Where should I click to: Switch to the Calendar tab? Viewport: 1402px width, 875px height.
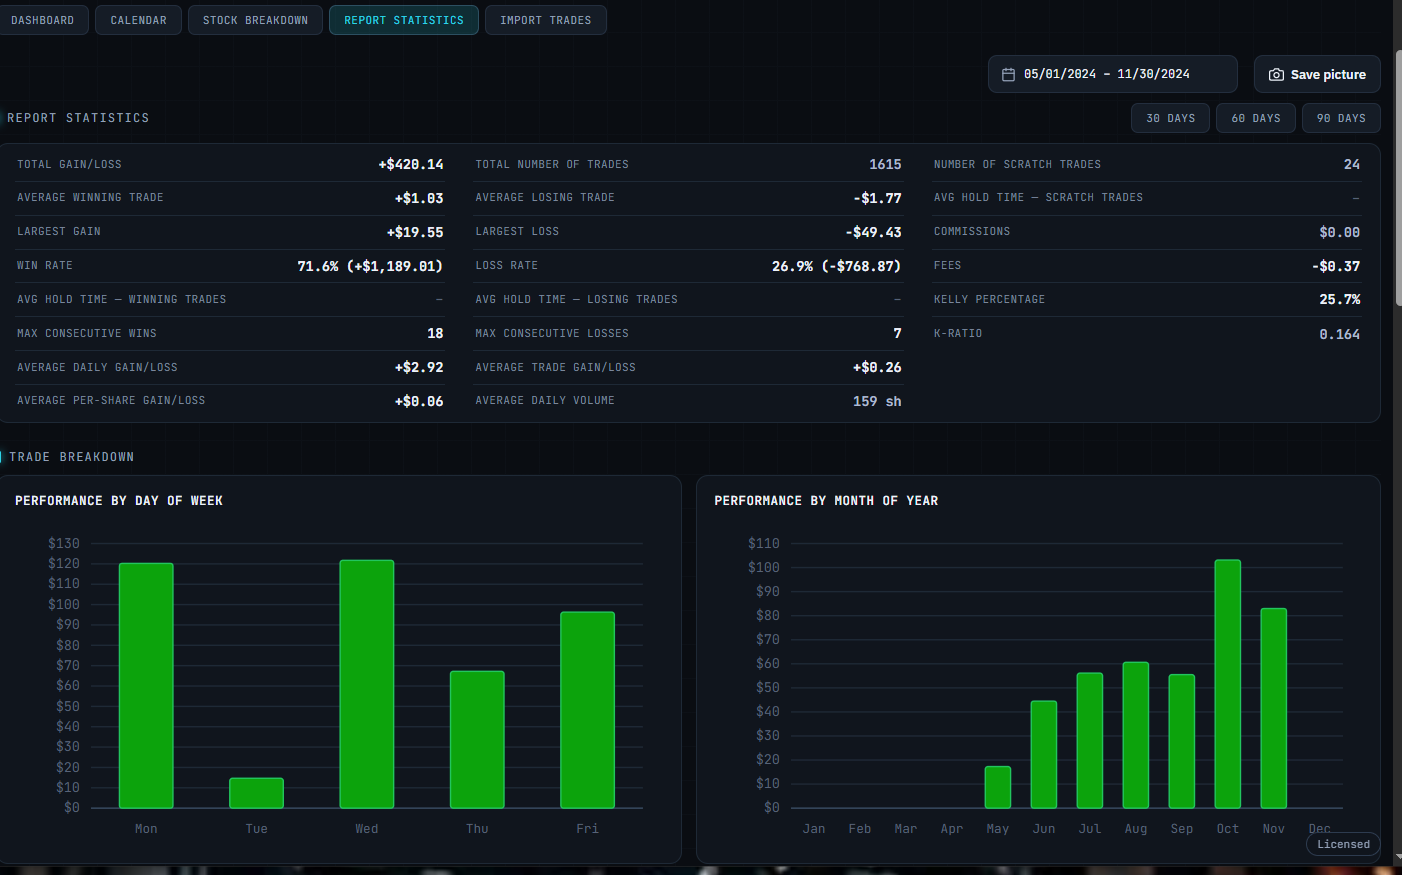[x=138, y=20]
